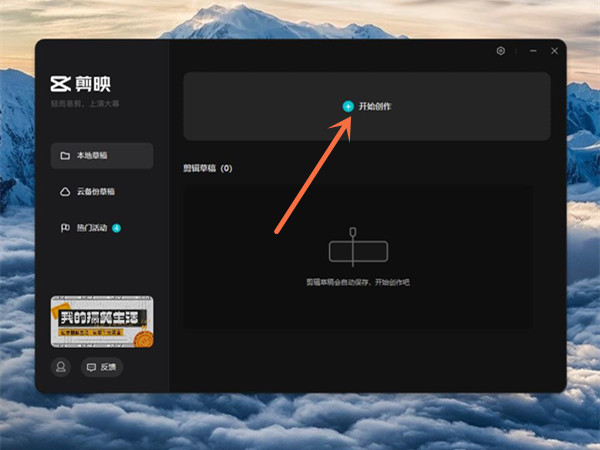The image size is (600, 450).
Task: Click the teal plus icon for 开始创作
Action: click(x=348, y=106)
